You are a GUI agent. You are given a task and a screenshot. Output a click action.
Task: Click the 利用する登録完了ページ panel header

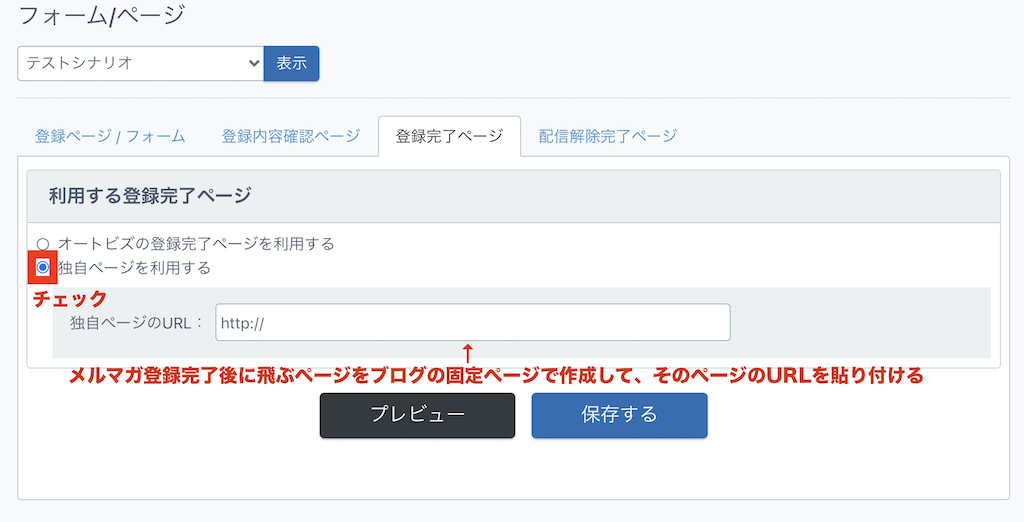point(150,196)
